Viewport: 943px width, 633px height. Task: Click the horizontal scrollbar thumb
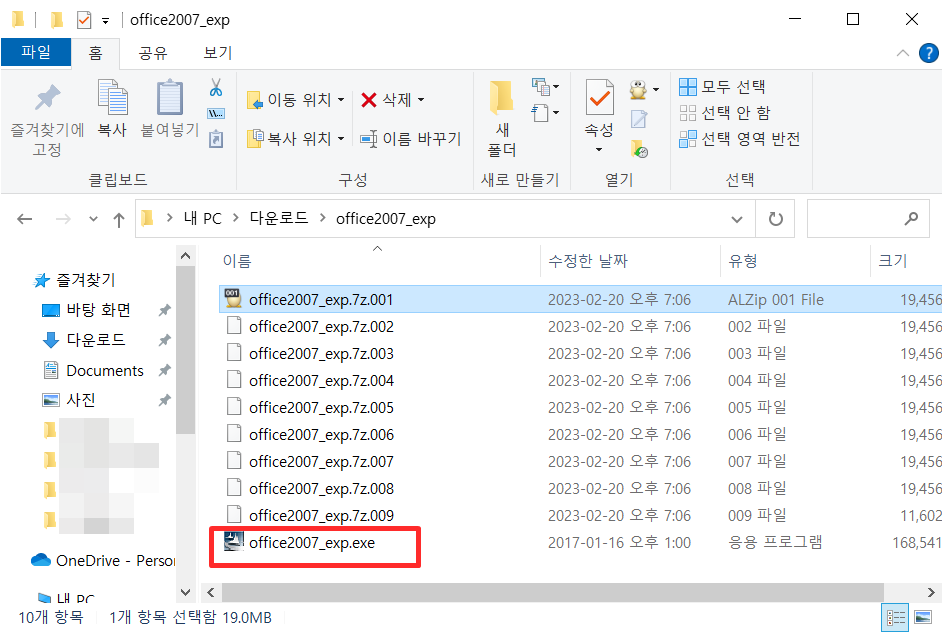(553, 592)
